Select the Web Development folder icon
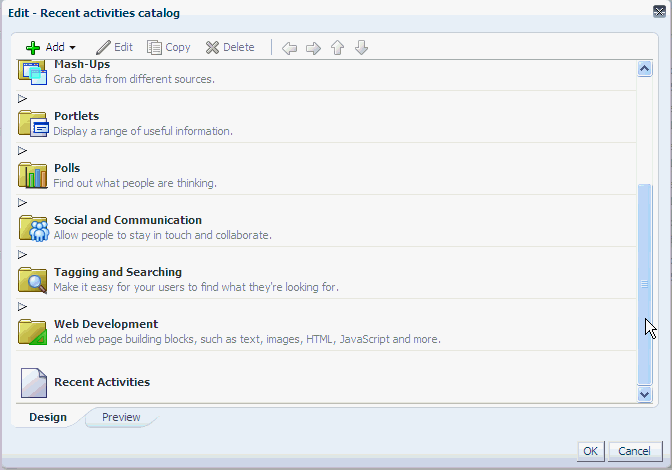This screenshot has width=672, height=470. pos(33,332)
